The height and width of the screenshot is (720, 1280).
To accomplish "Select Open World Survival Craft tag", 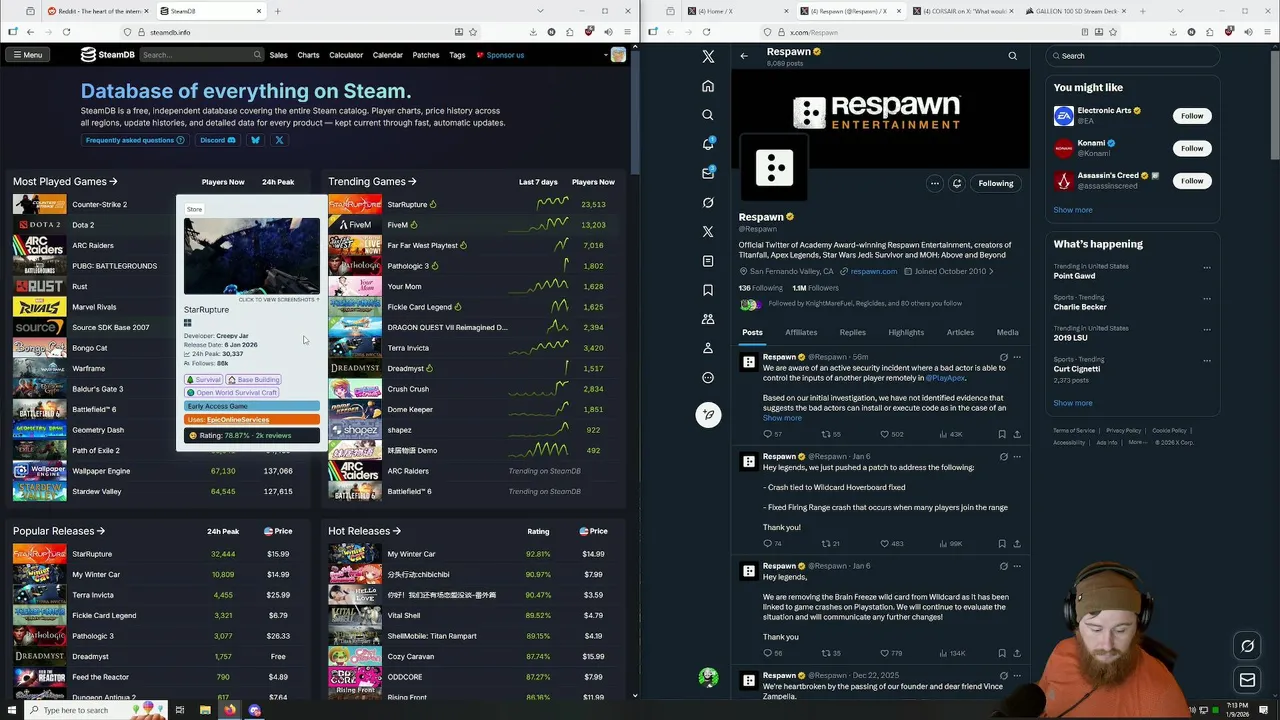I will click(x=232, y=393).
